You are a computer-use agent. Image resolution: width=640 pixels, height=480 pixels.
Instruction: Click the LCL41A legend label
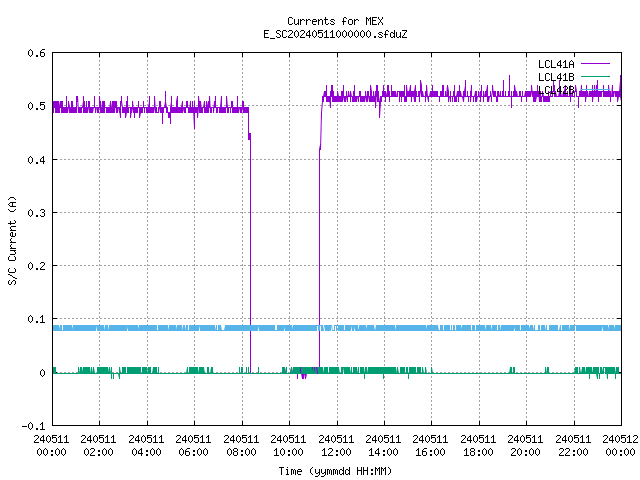point(556,64)
